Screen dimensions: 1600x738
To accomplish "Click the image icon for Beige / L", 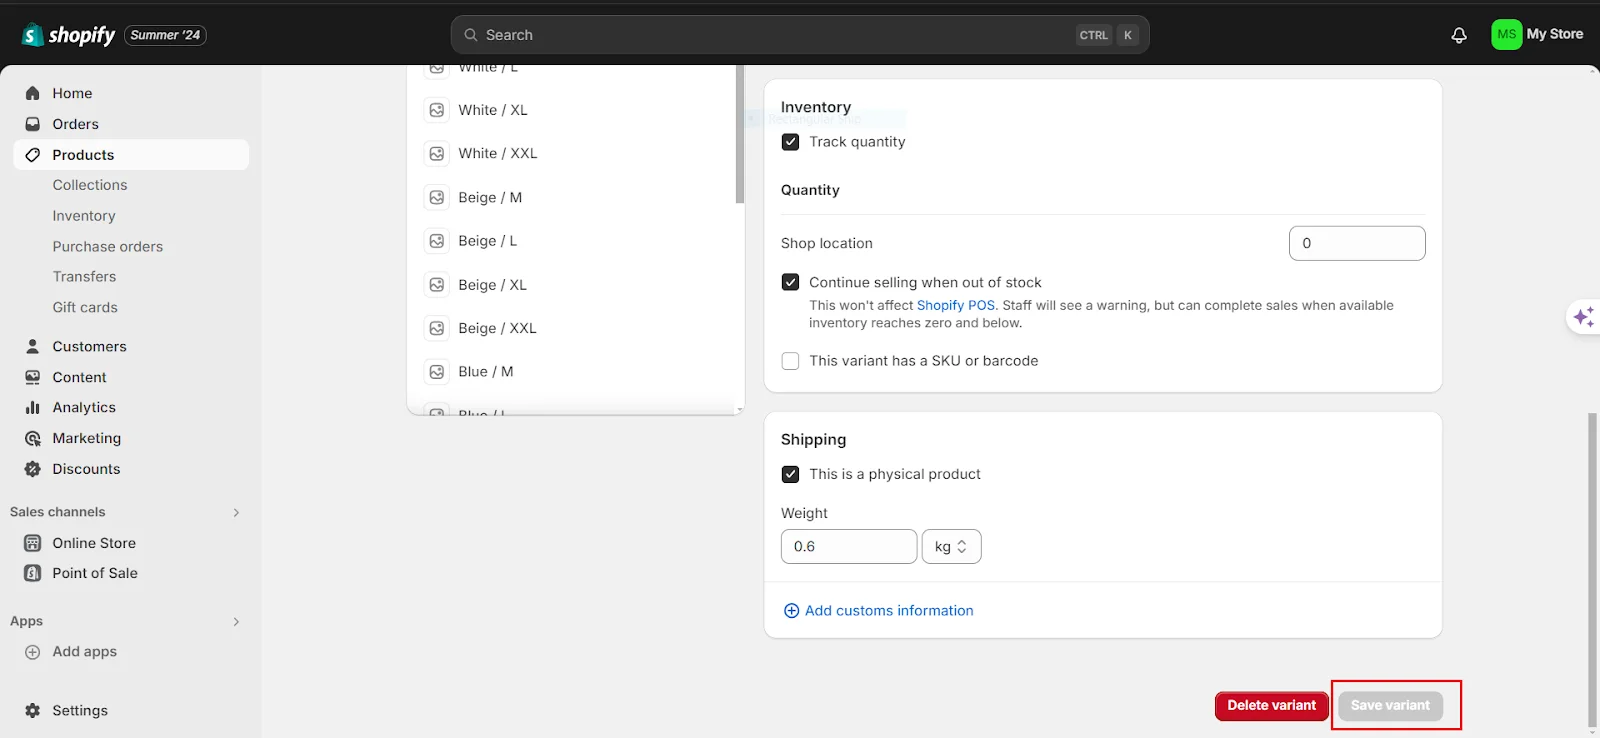I will (x=437, y=241).
